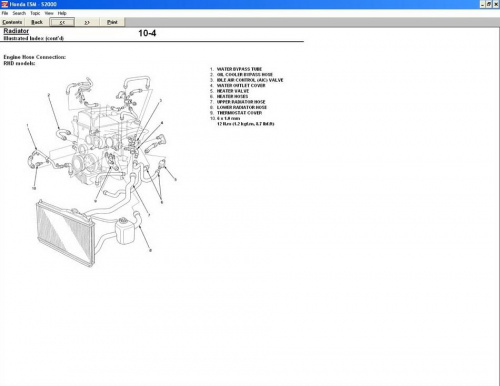Open the View menu
Viewport: 500px width, 386px height.
coord(49,13)
